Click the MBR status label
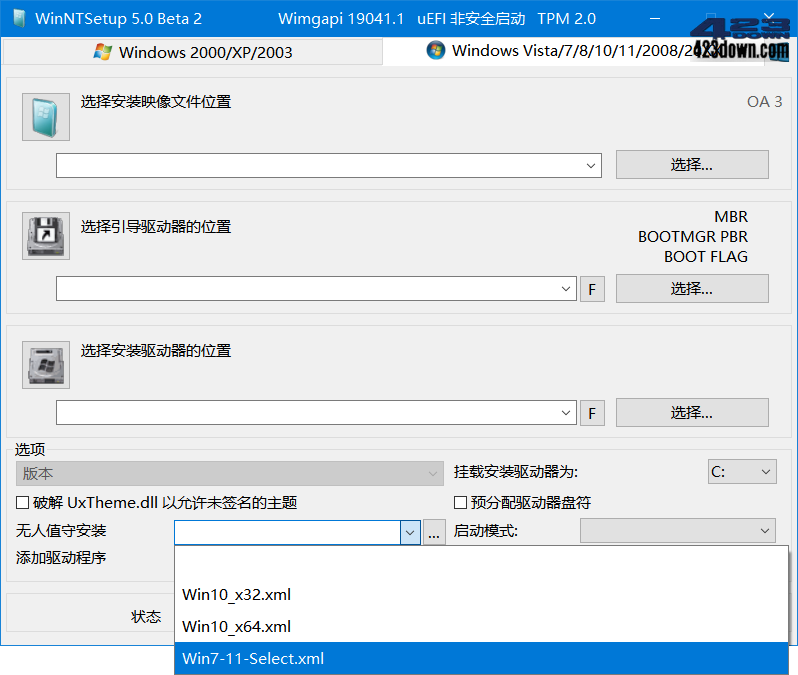Viewport: 798px width, 675px height. pos(731,217)
